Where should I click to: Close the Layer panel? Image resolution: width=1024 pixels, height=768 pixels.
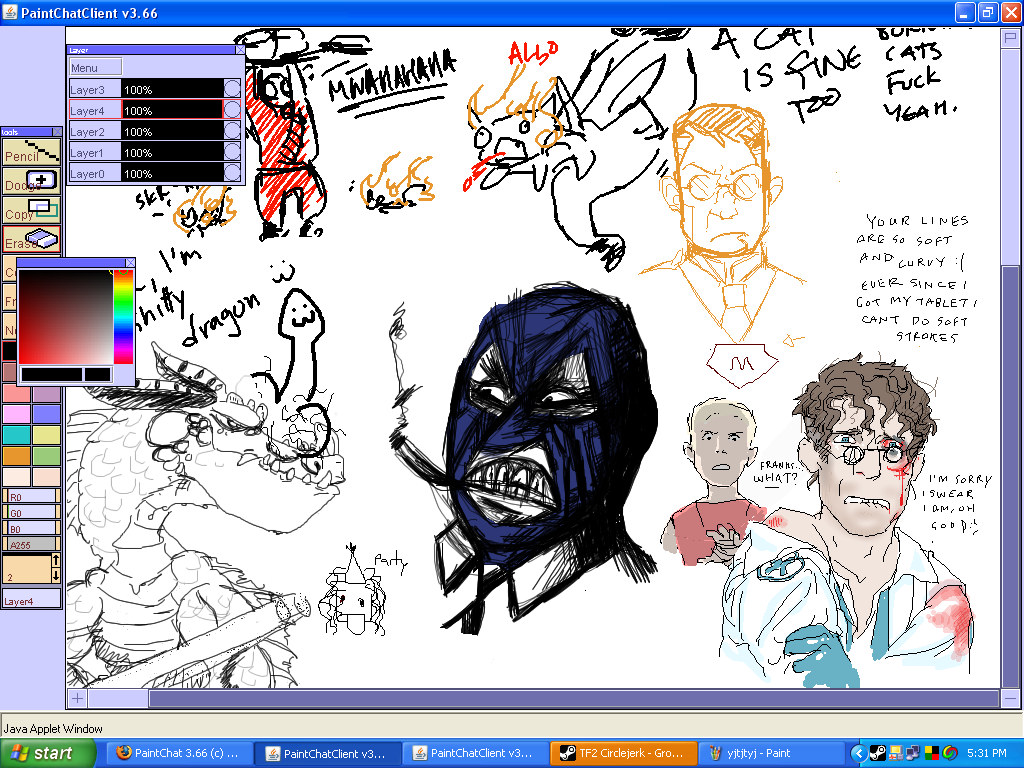click(240, 49)
